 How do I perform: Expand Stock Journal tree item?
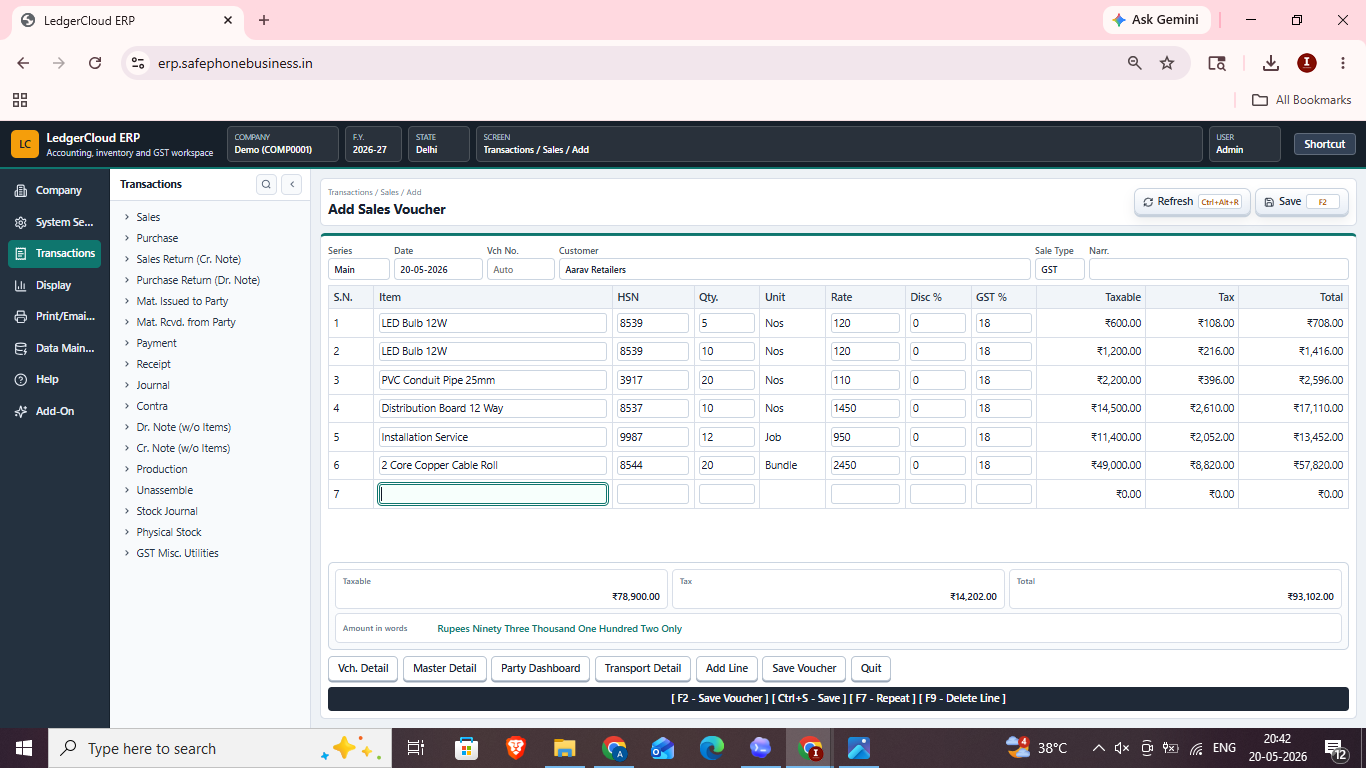coord(127,511)
